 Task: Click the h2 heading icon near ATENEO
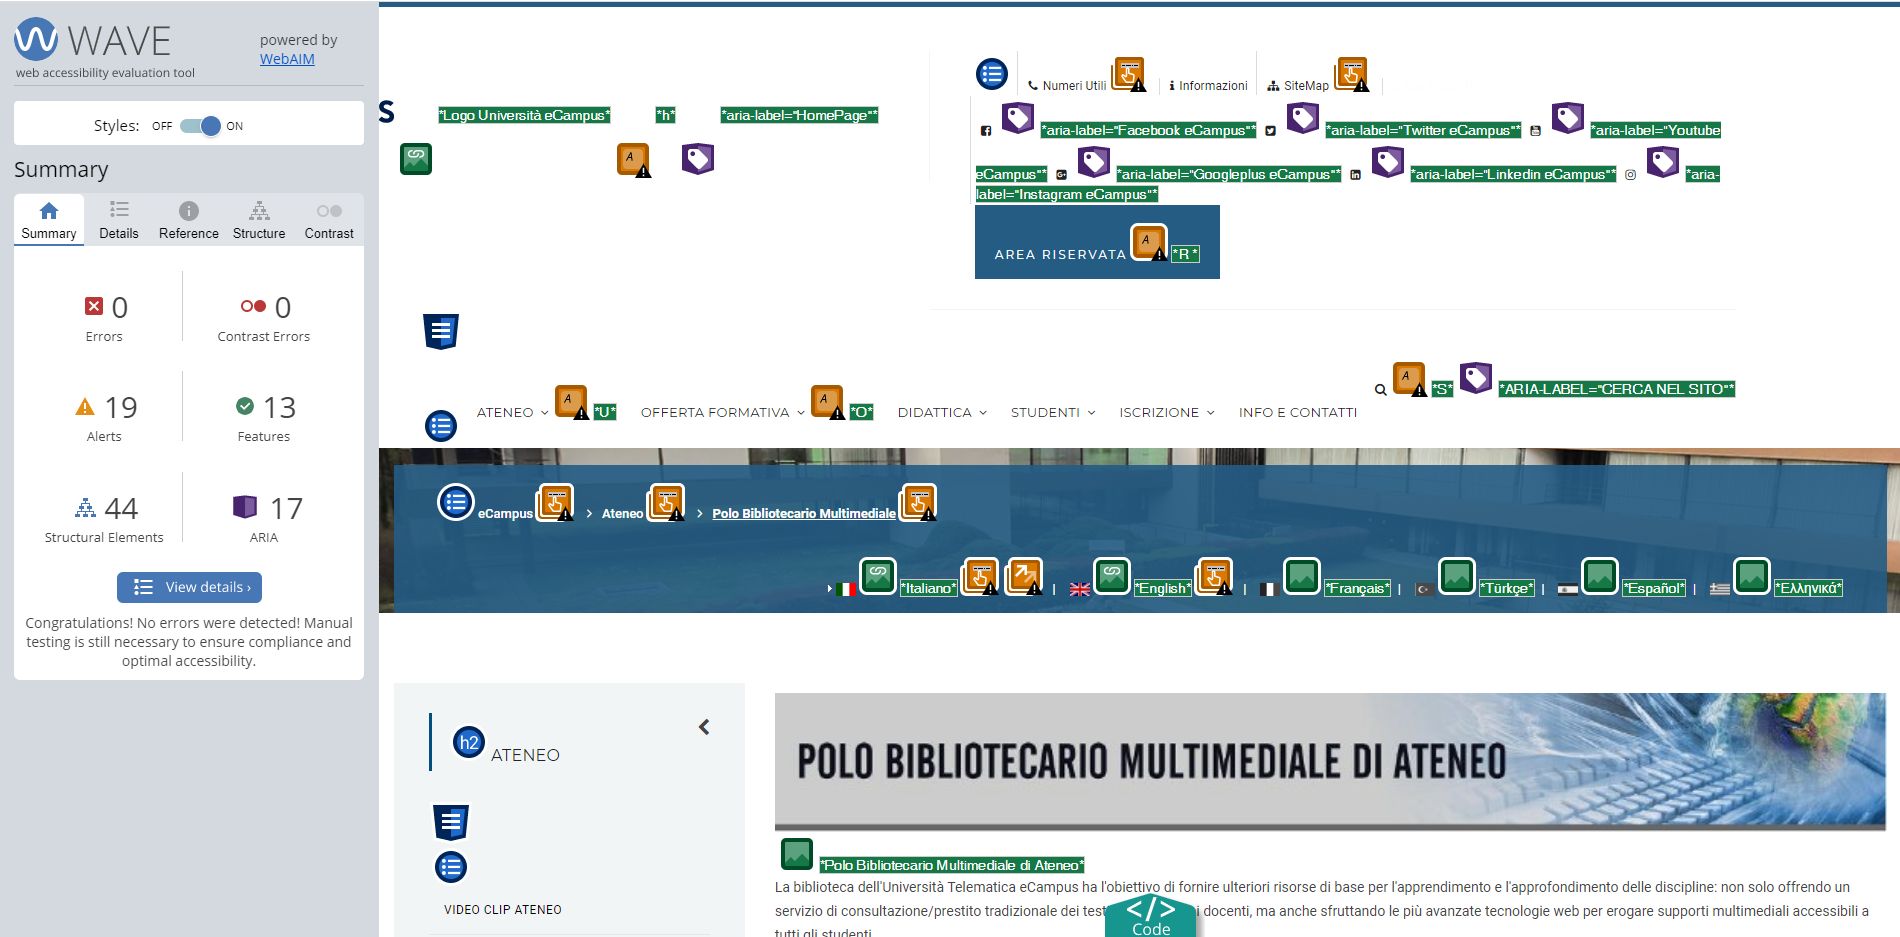click(x=469, y=742)
